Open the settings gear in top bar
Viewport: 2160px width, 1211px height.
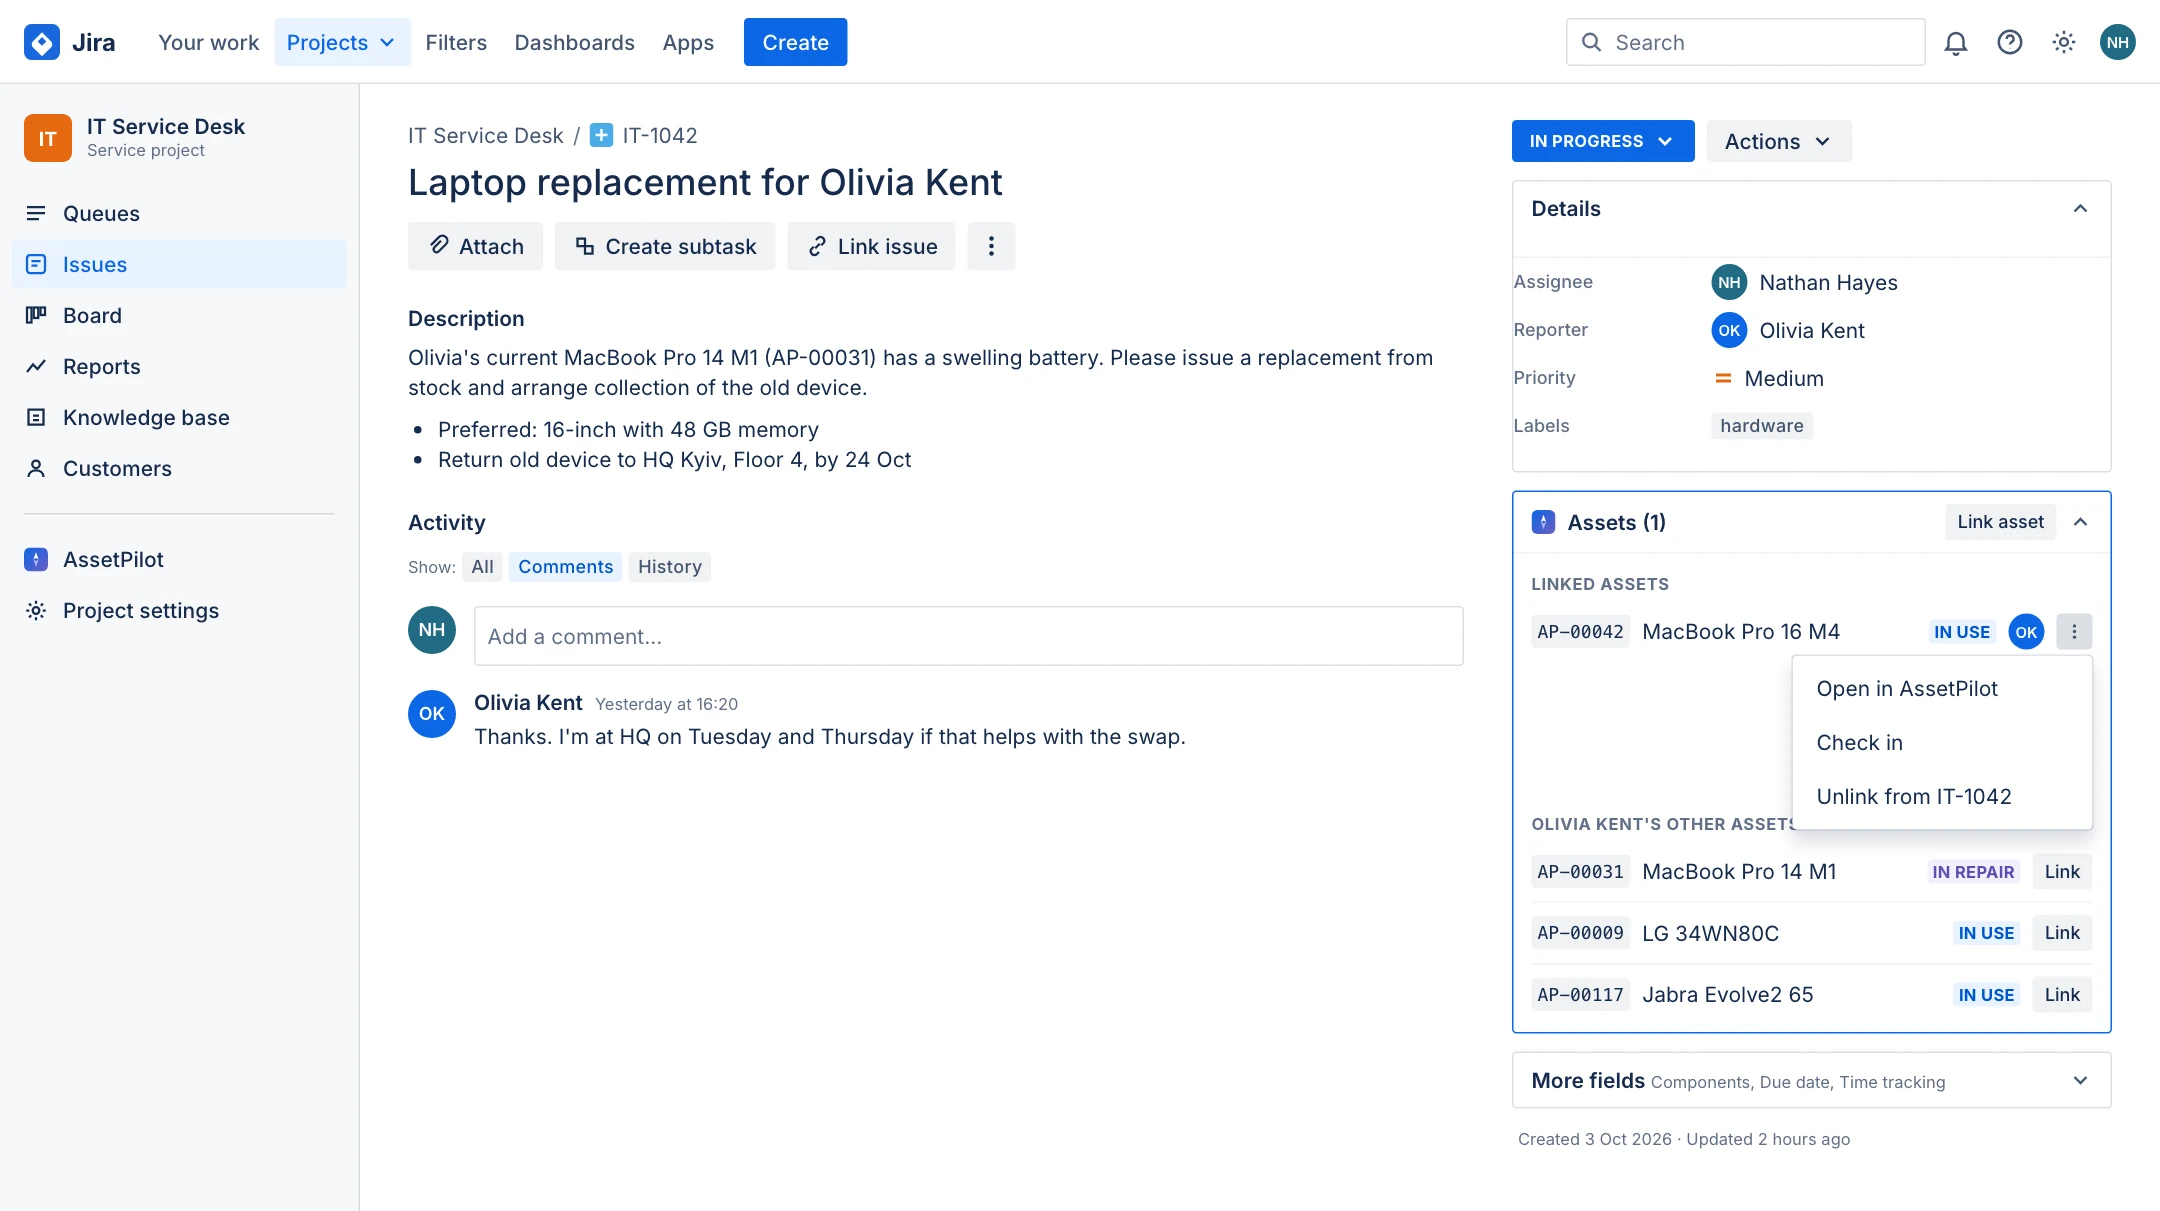[2064, 42]
